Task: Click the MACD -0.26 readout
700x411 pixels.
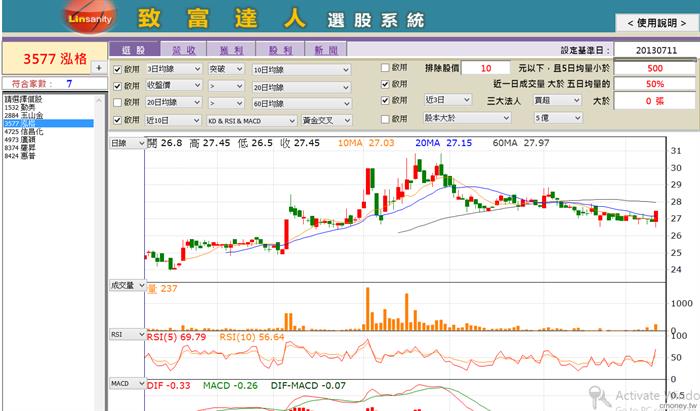Action: click(x=230, y=386)
